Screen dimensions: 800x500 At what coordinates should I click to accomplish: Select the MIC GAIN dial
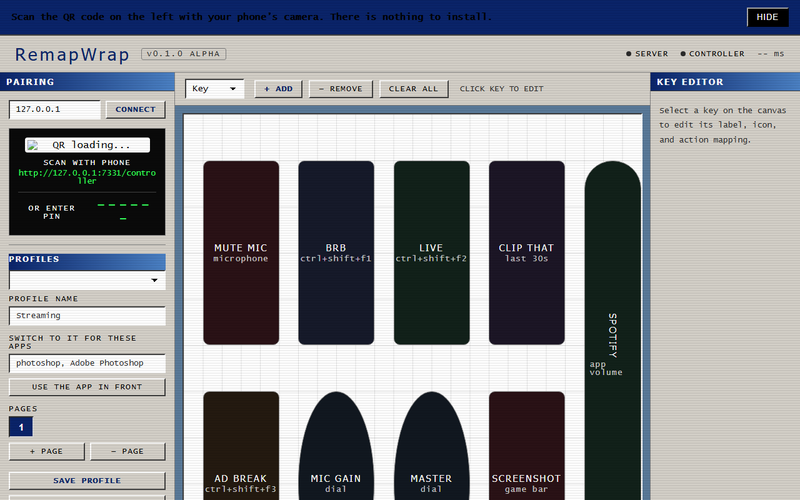point(336,446)
